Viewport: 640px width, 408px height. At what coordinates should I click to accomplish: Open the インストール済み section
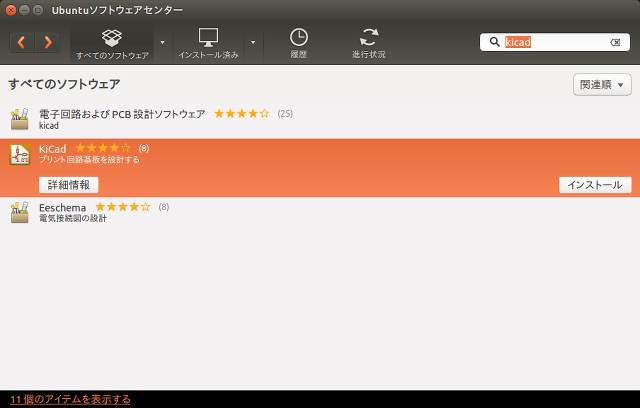click(208, 44)
